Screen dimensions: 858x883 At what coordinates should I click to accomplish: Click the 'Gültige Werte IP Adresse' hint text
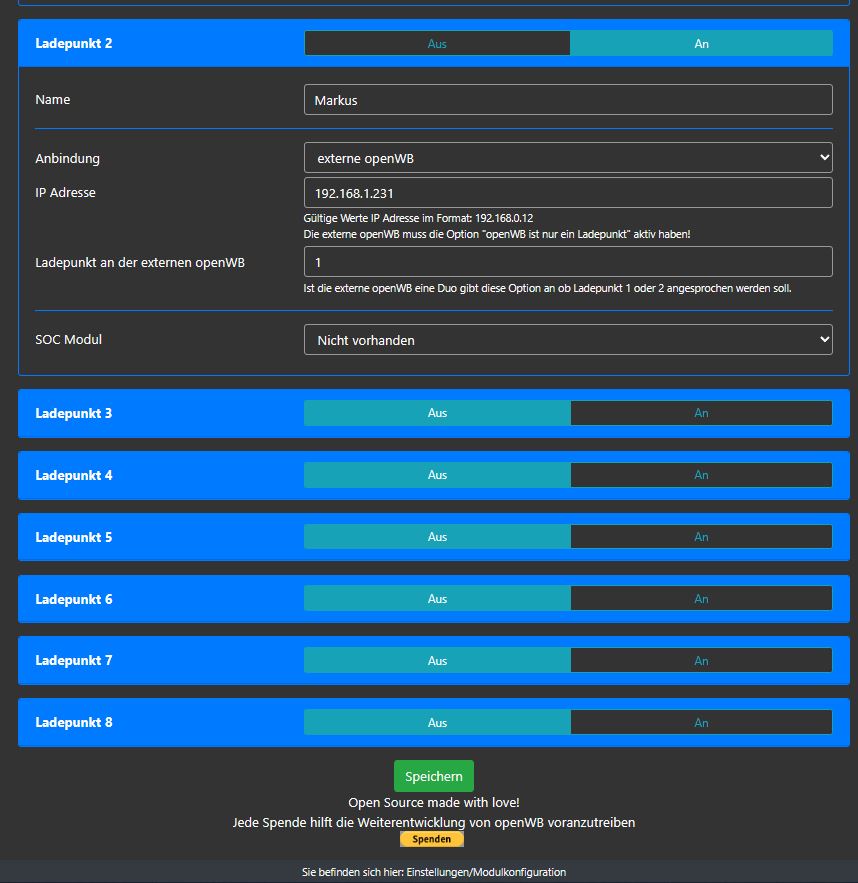point(418,218)
